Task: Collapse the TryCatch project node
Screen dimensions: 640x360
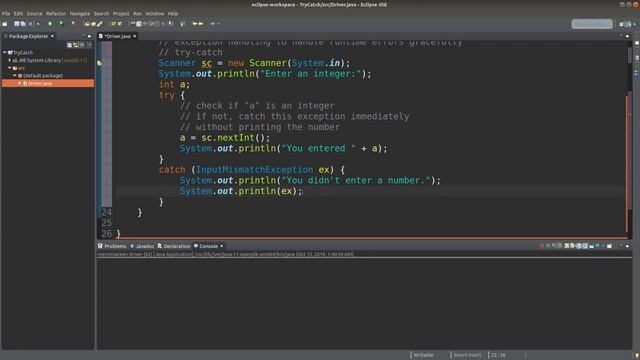Action: (x=4, y=53)
